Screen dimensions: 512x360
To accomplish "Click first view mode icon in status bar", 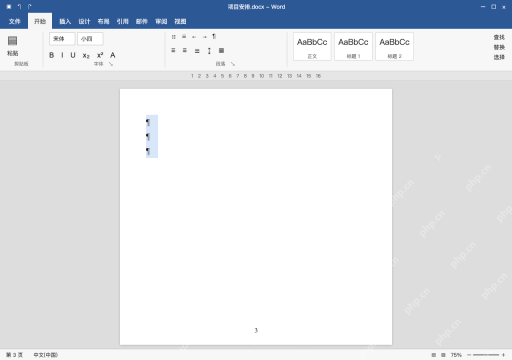I will [434, 355].
